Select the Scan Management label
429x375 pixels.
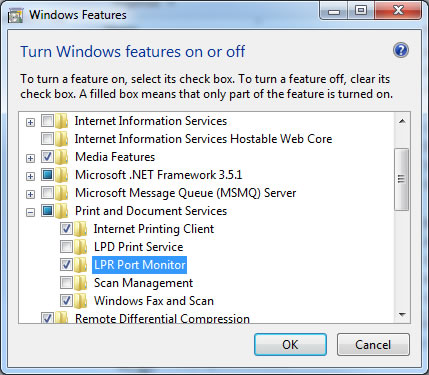coord(143,283)
